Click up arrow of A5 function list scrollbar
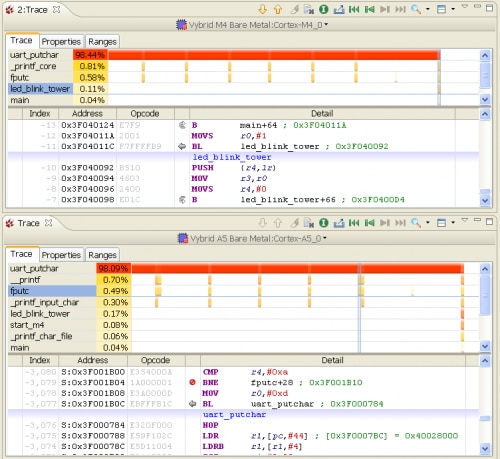This screenshot has width=500, height=459. click(x=485, y=269)
